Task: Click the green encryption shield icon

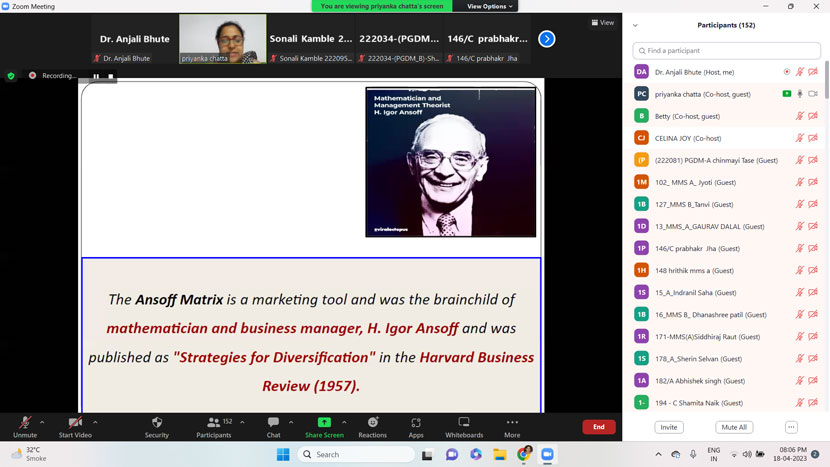Action: click(11, 76)
